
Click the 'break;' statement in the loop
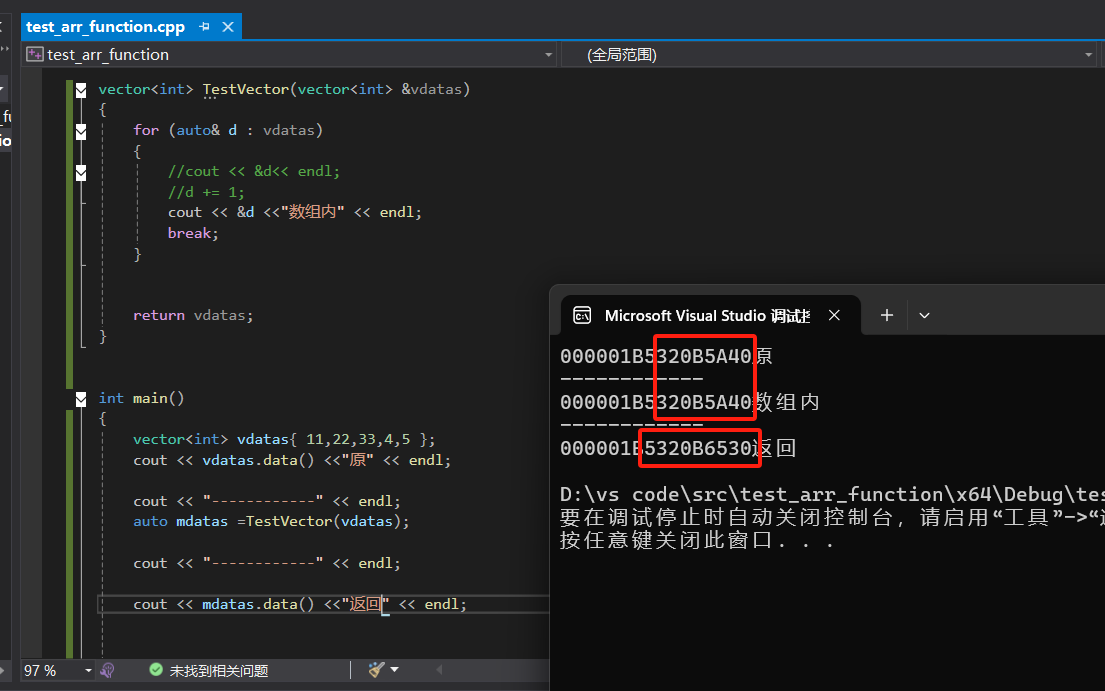point(193,233)
